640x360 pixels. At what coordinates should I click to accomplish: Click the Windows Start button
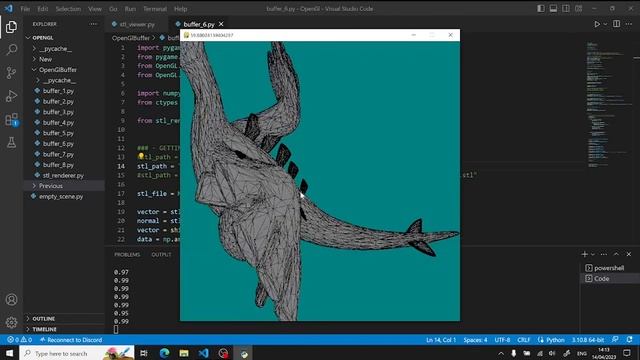click(x=9, y=353)
